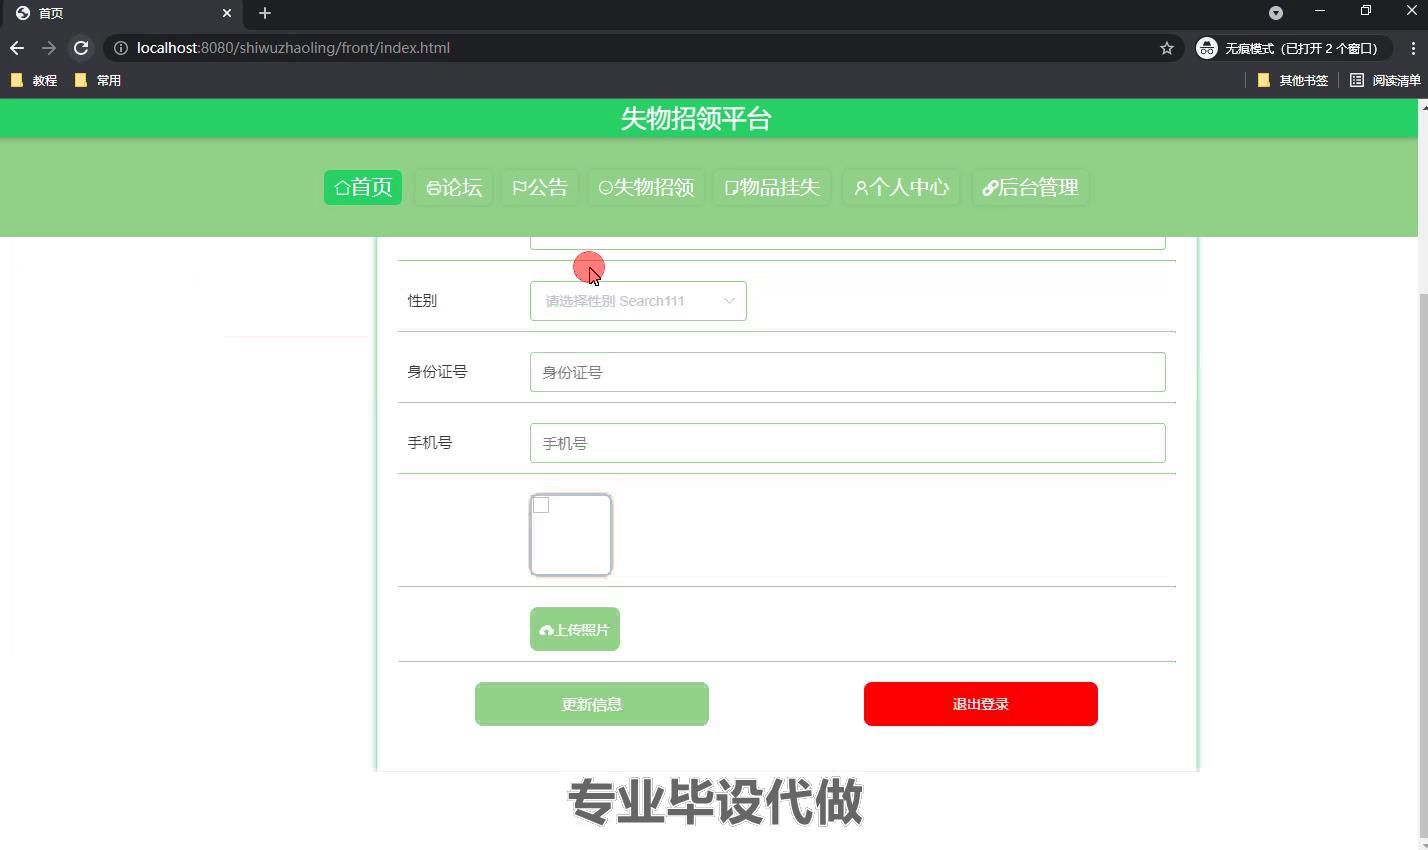This screenshot has height=850, width=1428.
Task: Click the 上传照片 upload photo button
Action: (x=575, y=629)
